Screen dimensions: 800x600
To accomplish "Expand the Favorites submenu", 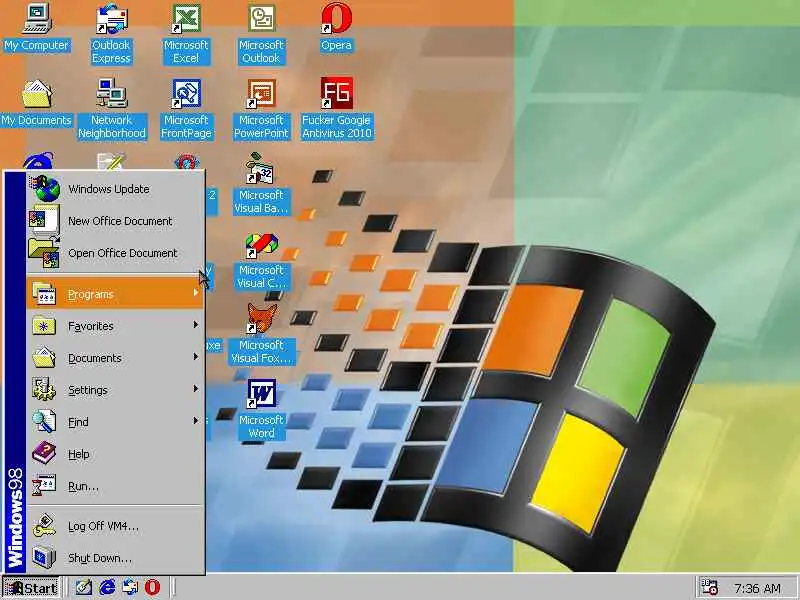I will [x=115, y=326].
